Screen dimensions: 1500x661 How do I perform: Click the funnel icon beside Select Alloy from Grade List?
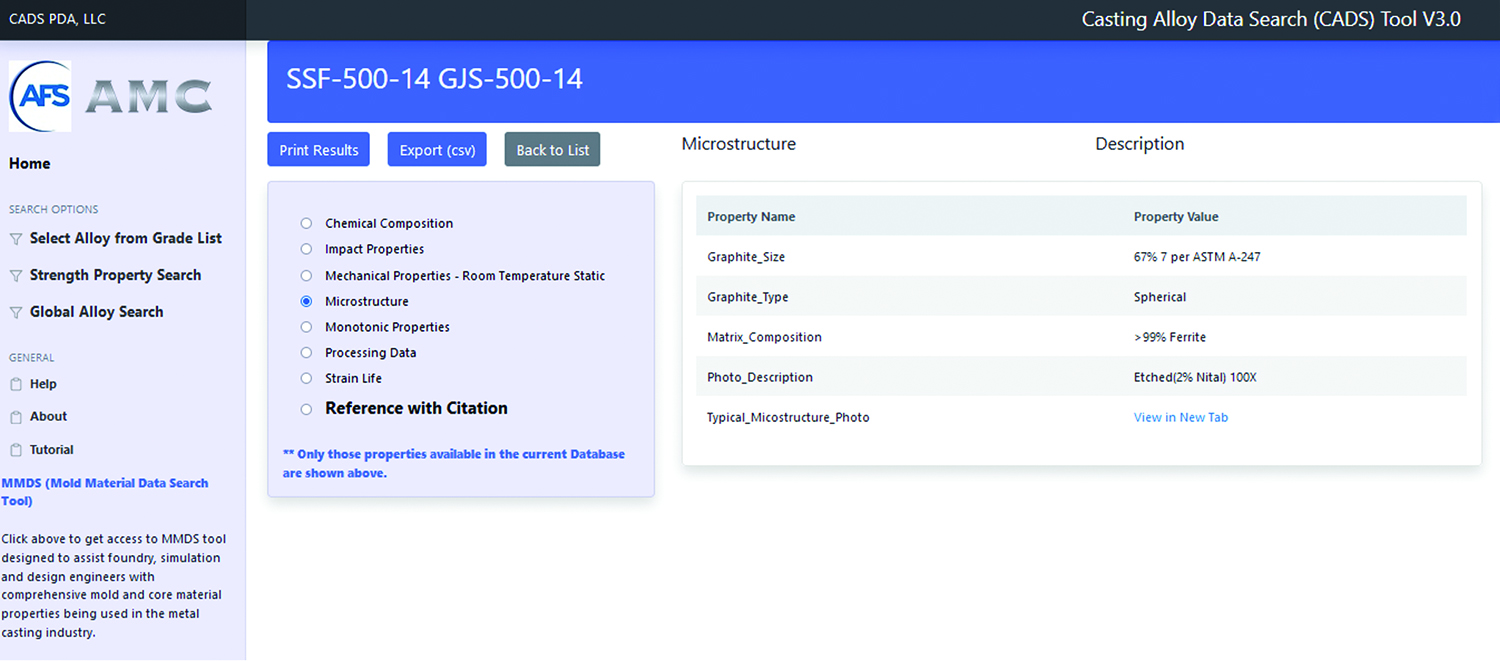(15, 239)
